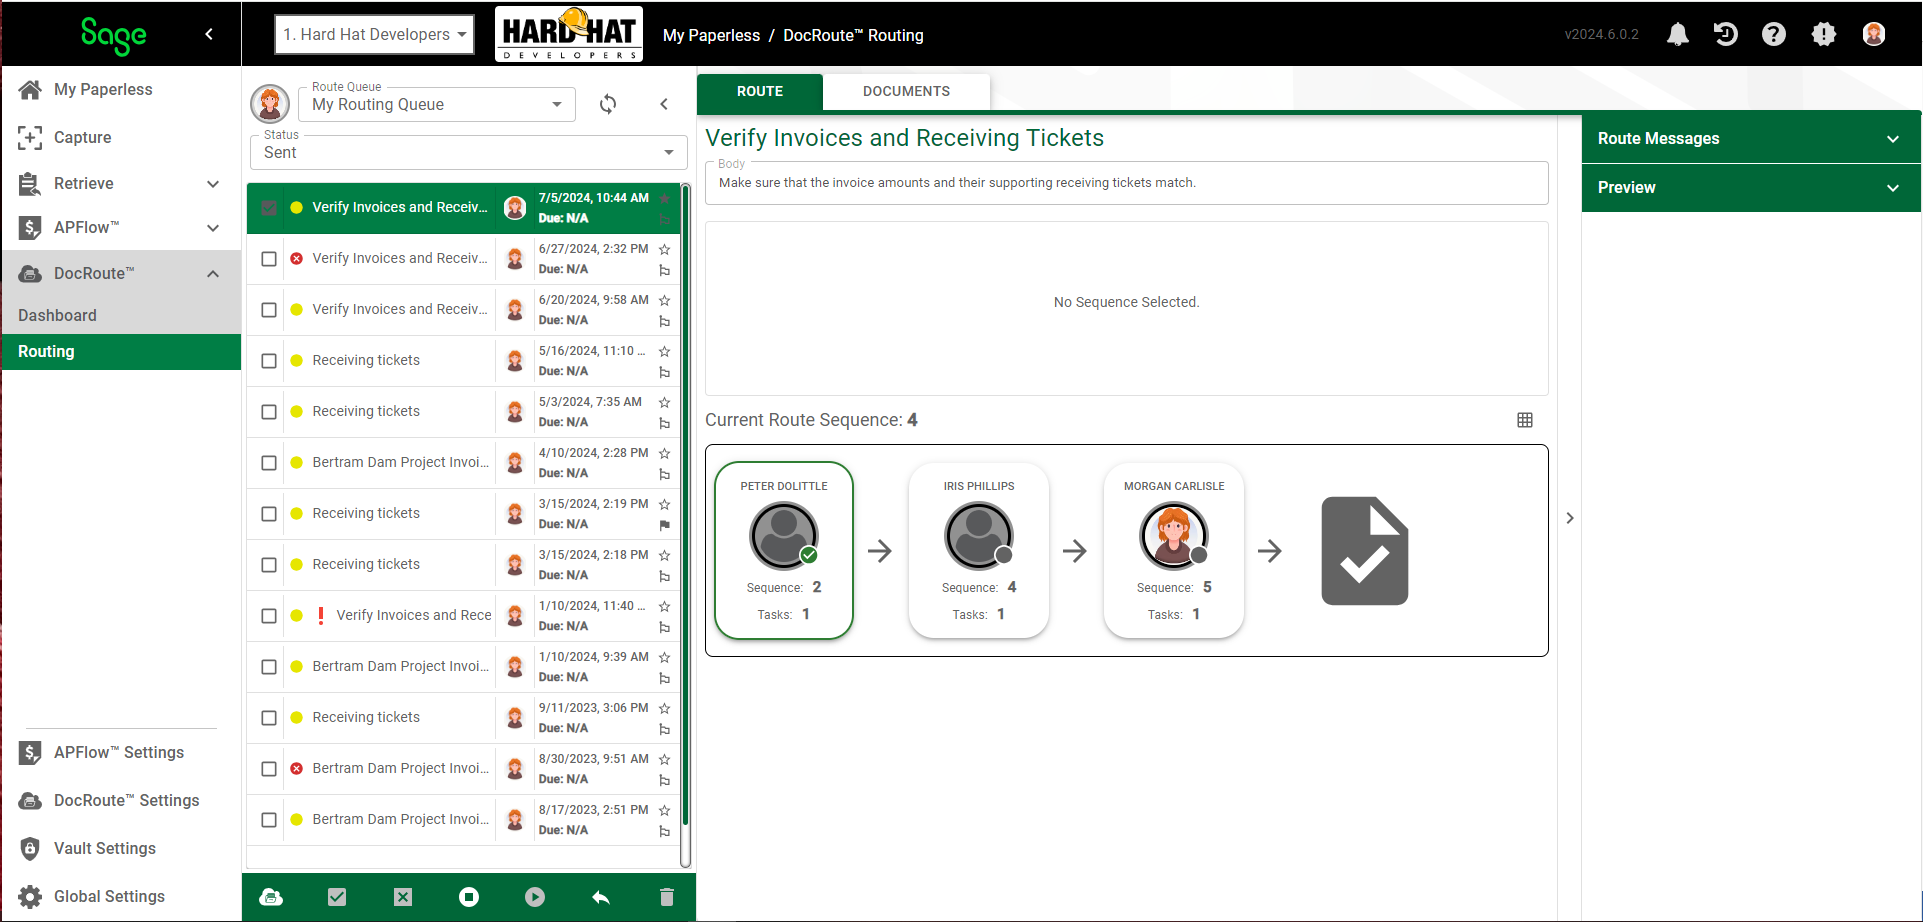This screenshot has width=1923, height=922.
Task: Check the 5/16/2024 Receiving tickets checkbox
Action: pyautogui.click(x=269, y=361)
